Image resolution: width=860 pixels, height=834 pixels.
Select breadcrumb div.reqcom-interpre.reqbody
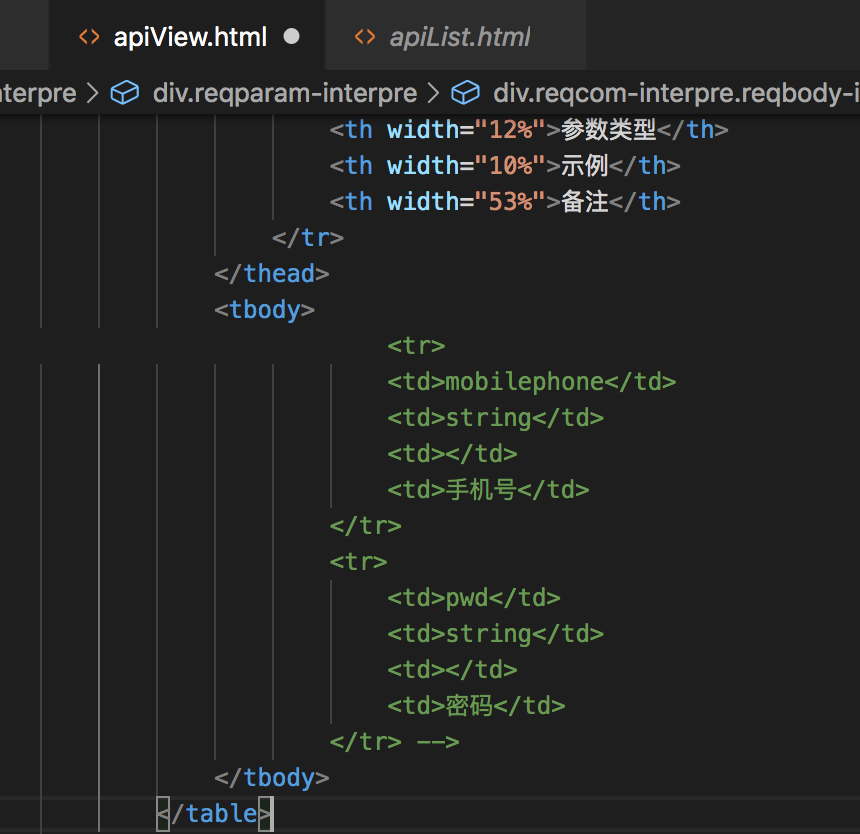676,93
